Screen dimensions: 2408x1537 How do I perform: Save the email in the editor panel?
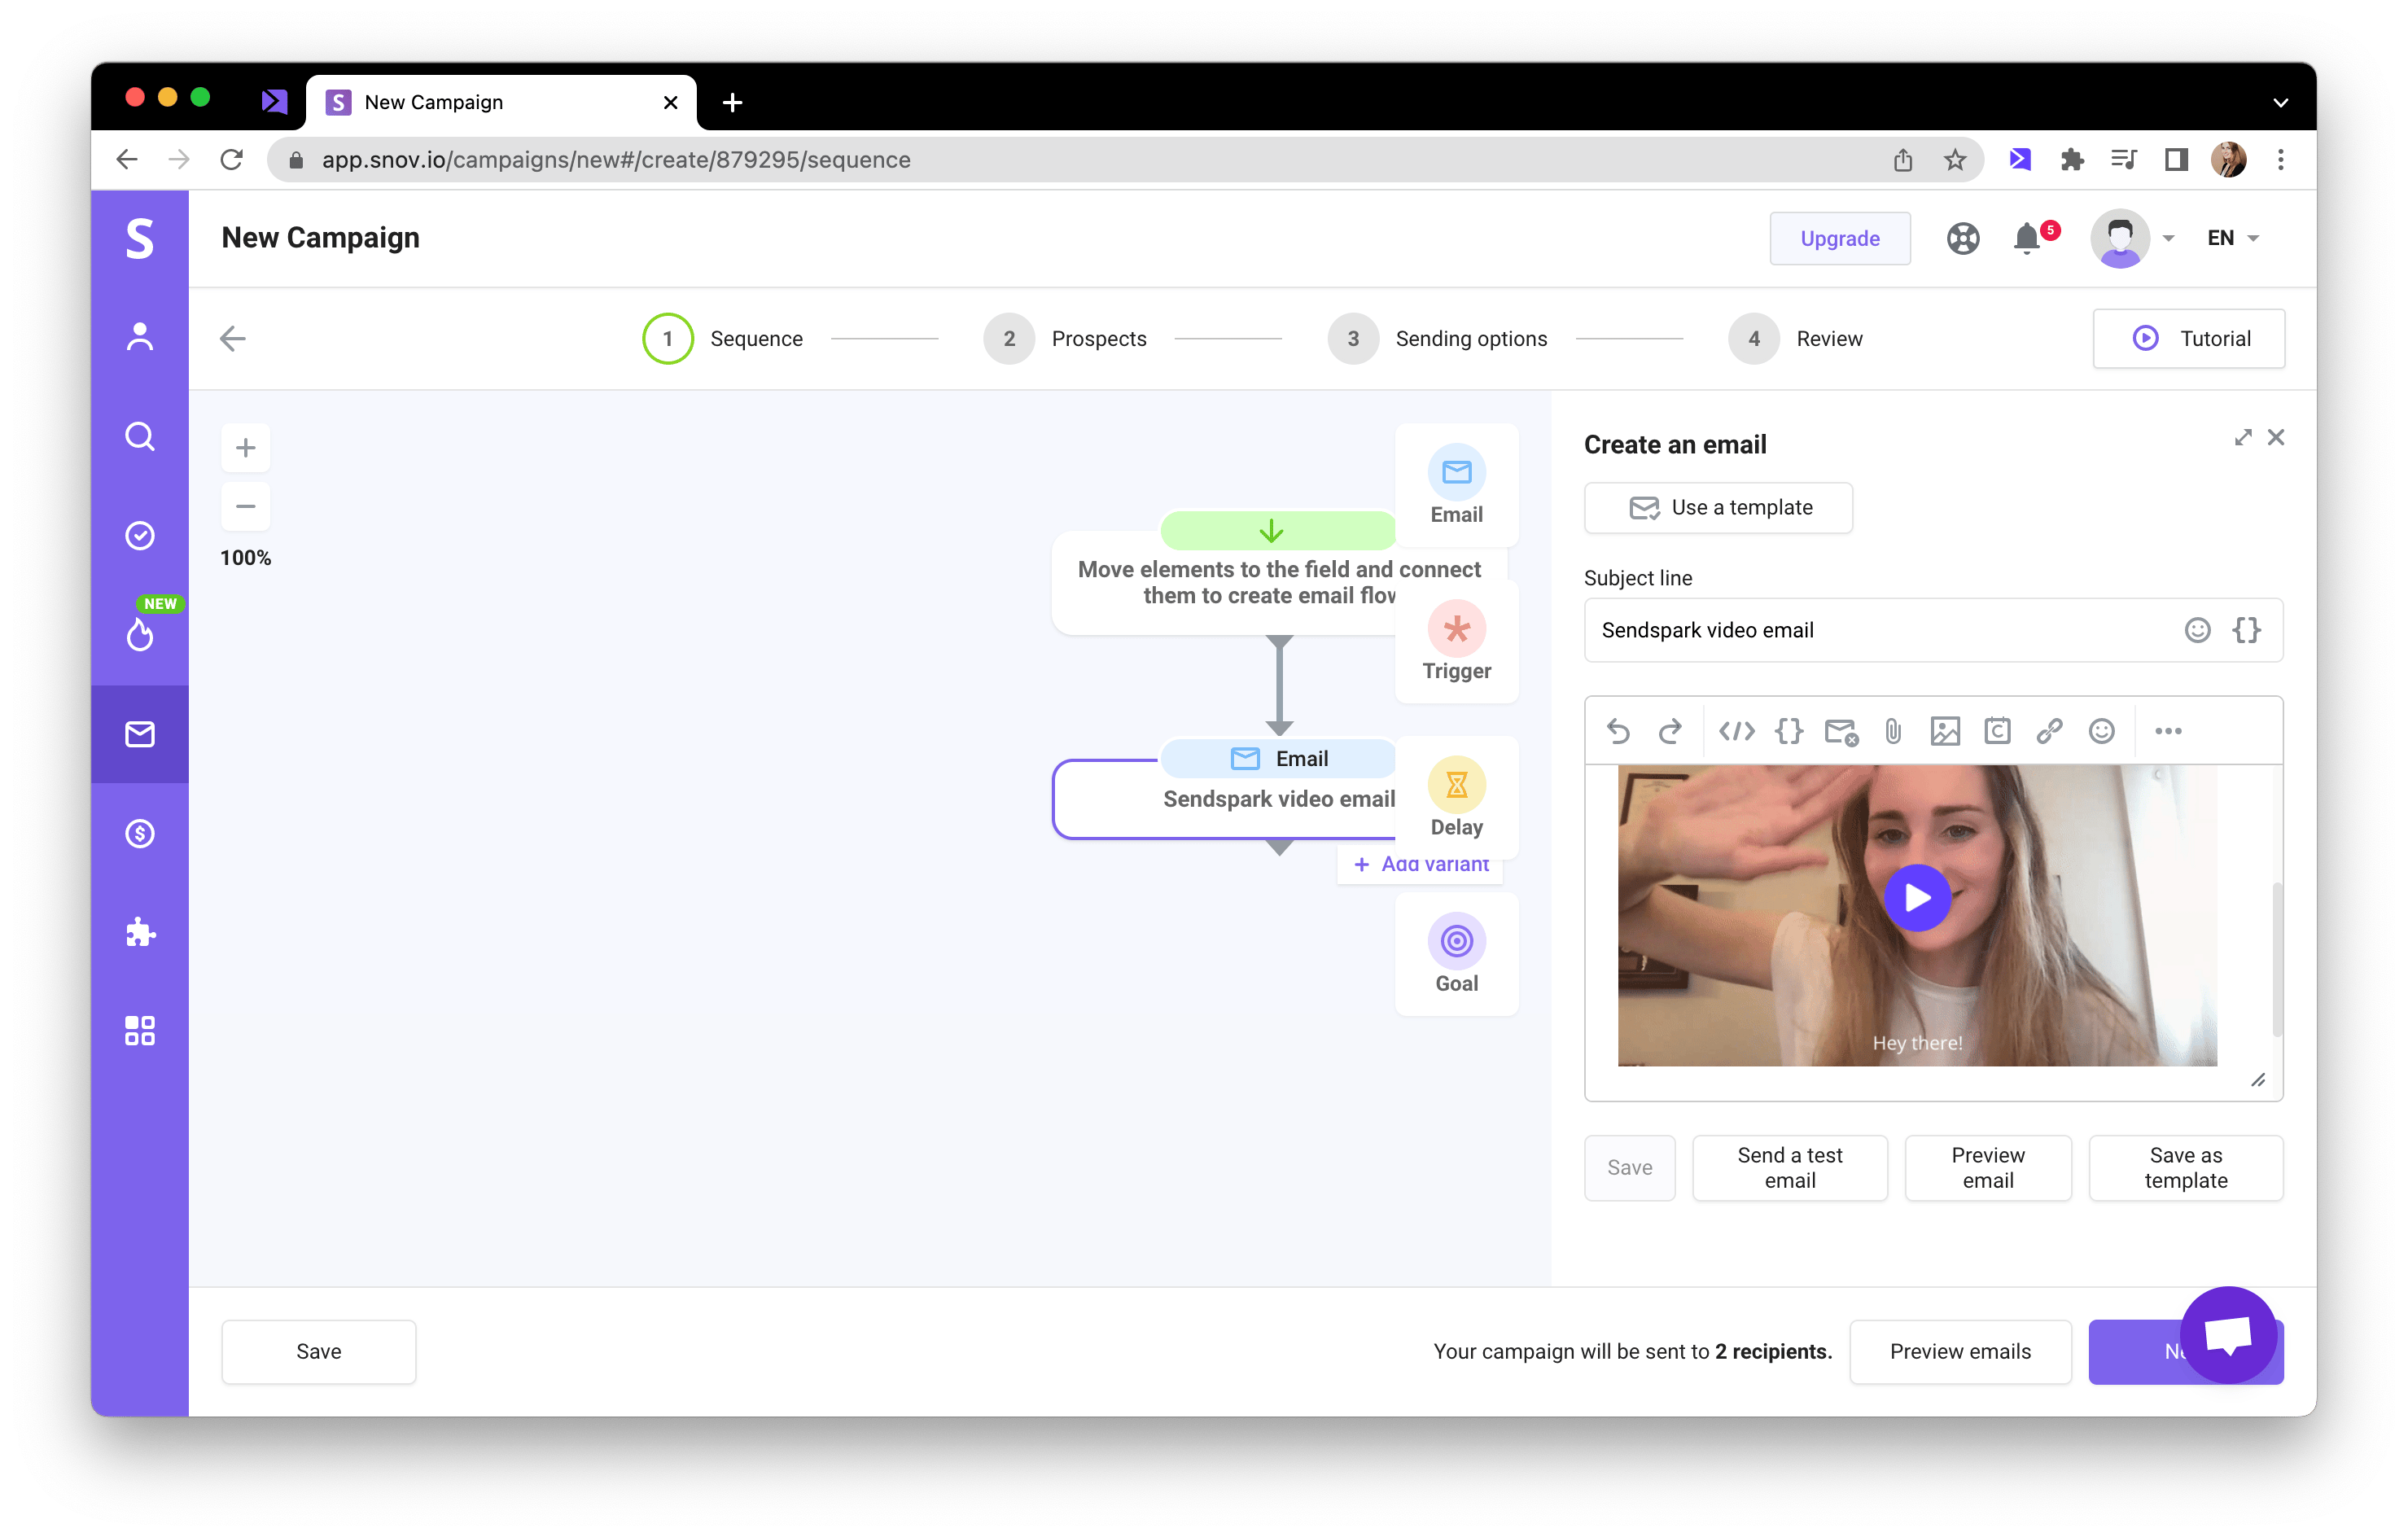coord(1630,1167)
